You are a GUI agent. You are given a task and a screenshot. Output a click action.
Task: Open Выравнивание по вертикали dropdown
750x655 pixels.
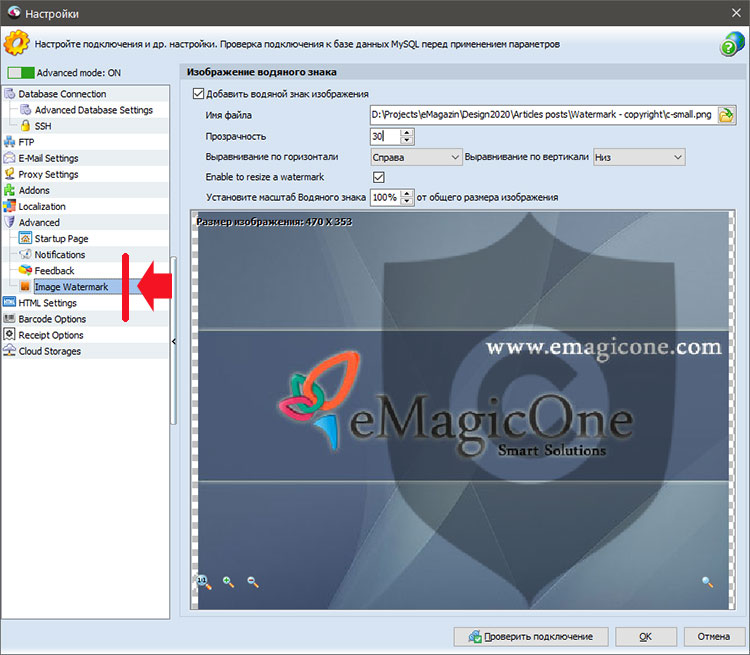click(x=639, y=157)
